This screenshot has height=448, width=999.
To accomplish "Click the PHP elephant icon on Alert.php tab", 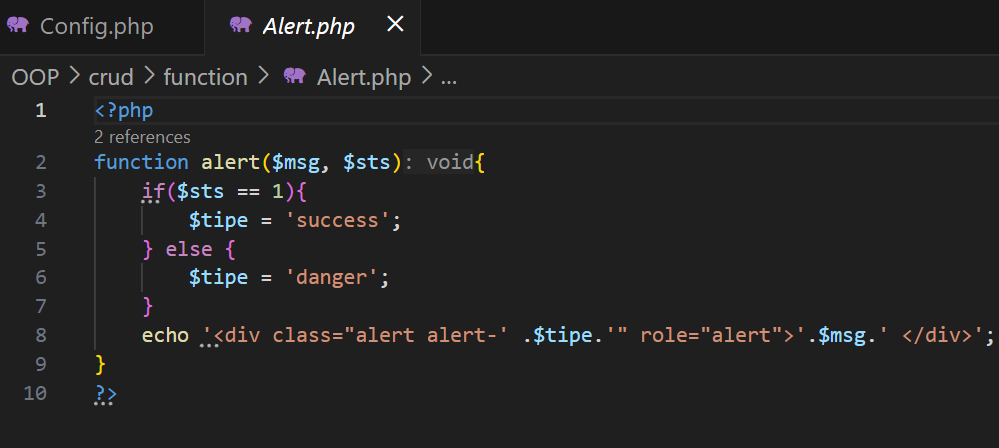I will (x=240, y=26).
